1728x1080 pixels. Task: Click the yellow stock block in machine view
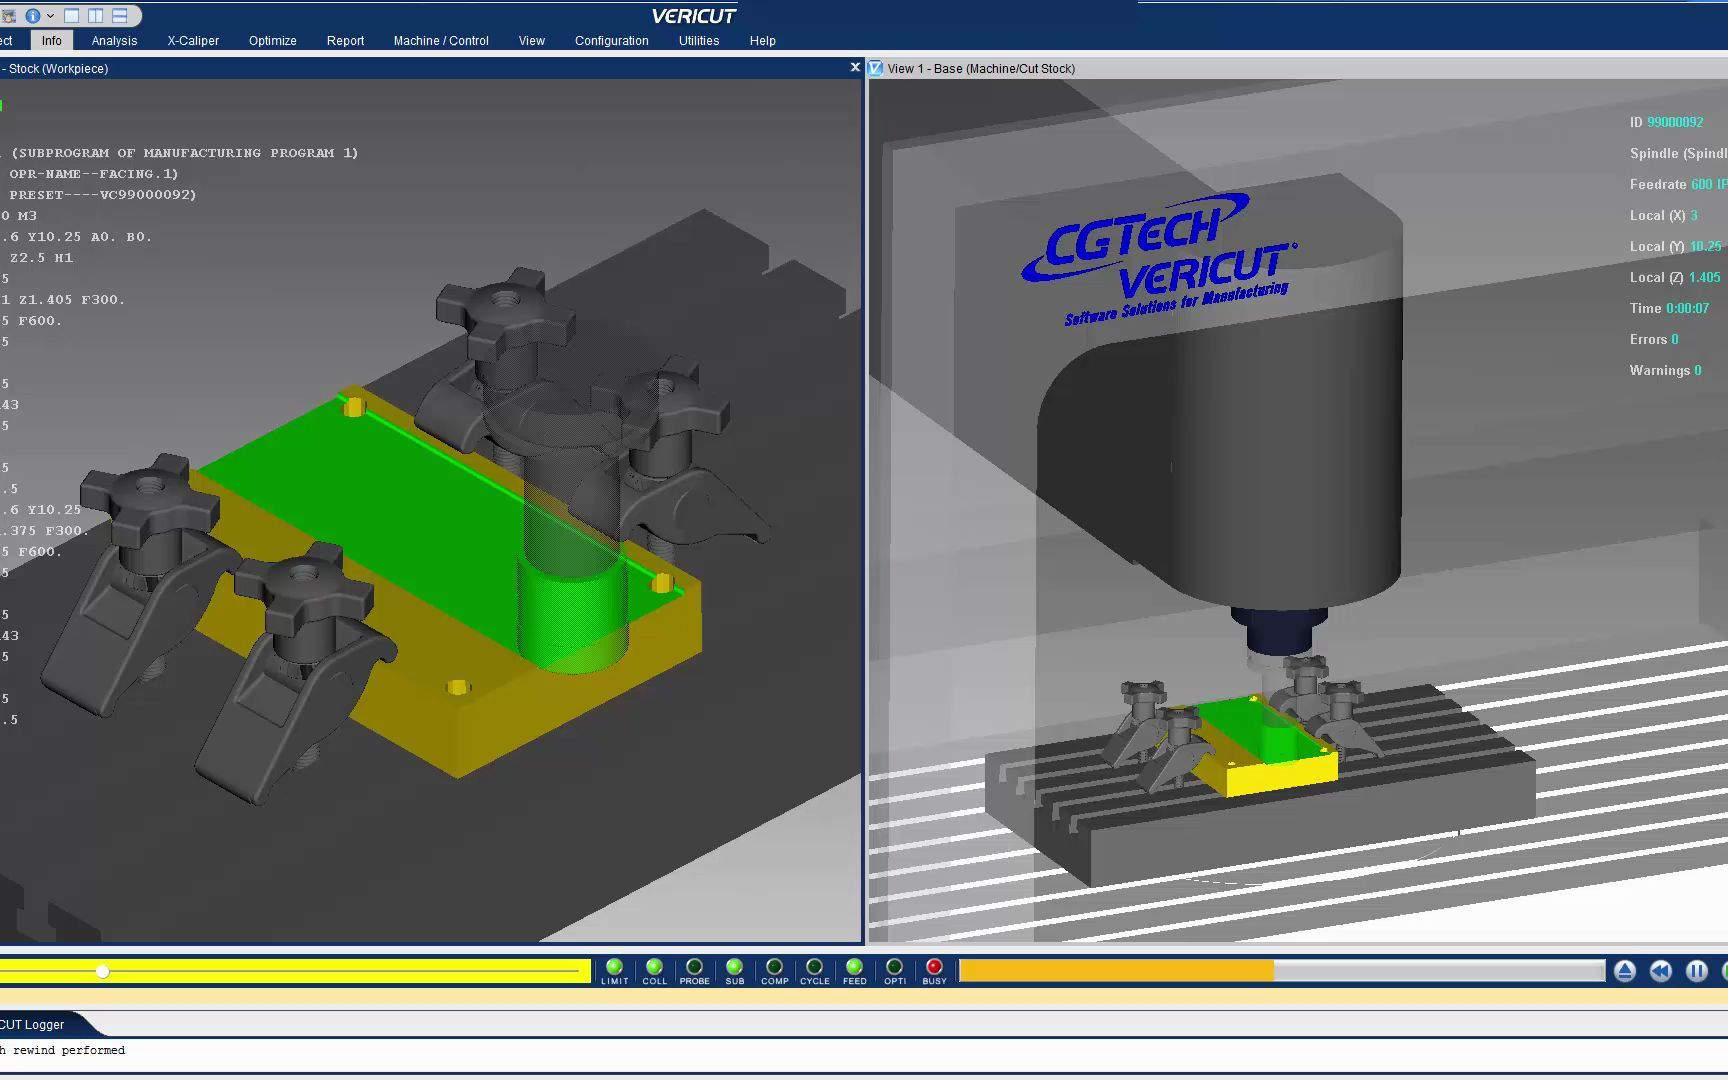click(1282, 775)
